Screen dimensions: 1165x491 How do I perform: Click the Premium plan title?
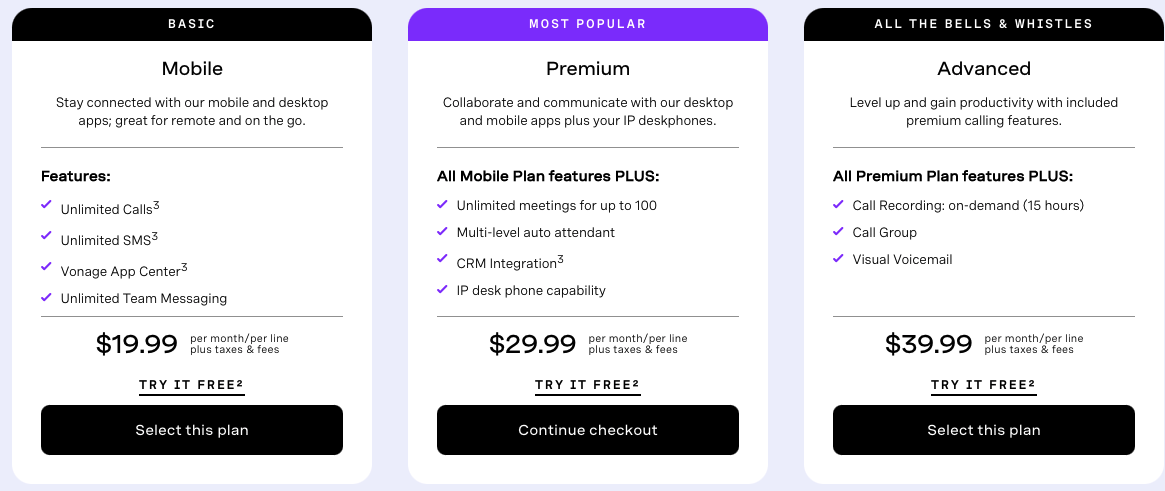click(x=588, y=69)
